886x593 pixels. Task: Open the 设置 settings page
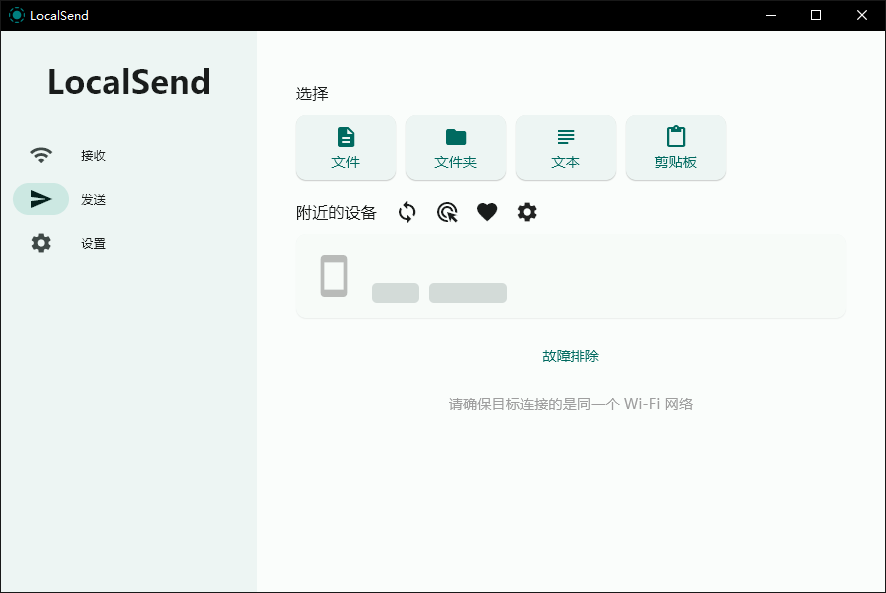[92, 243]
